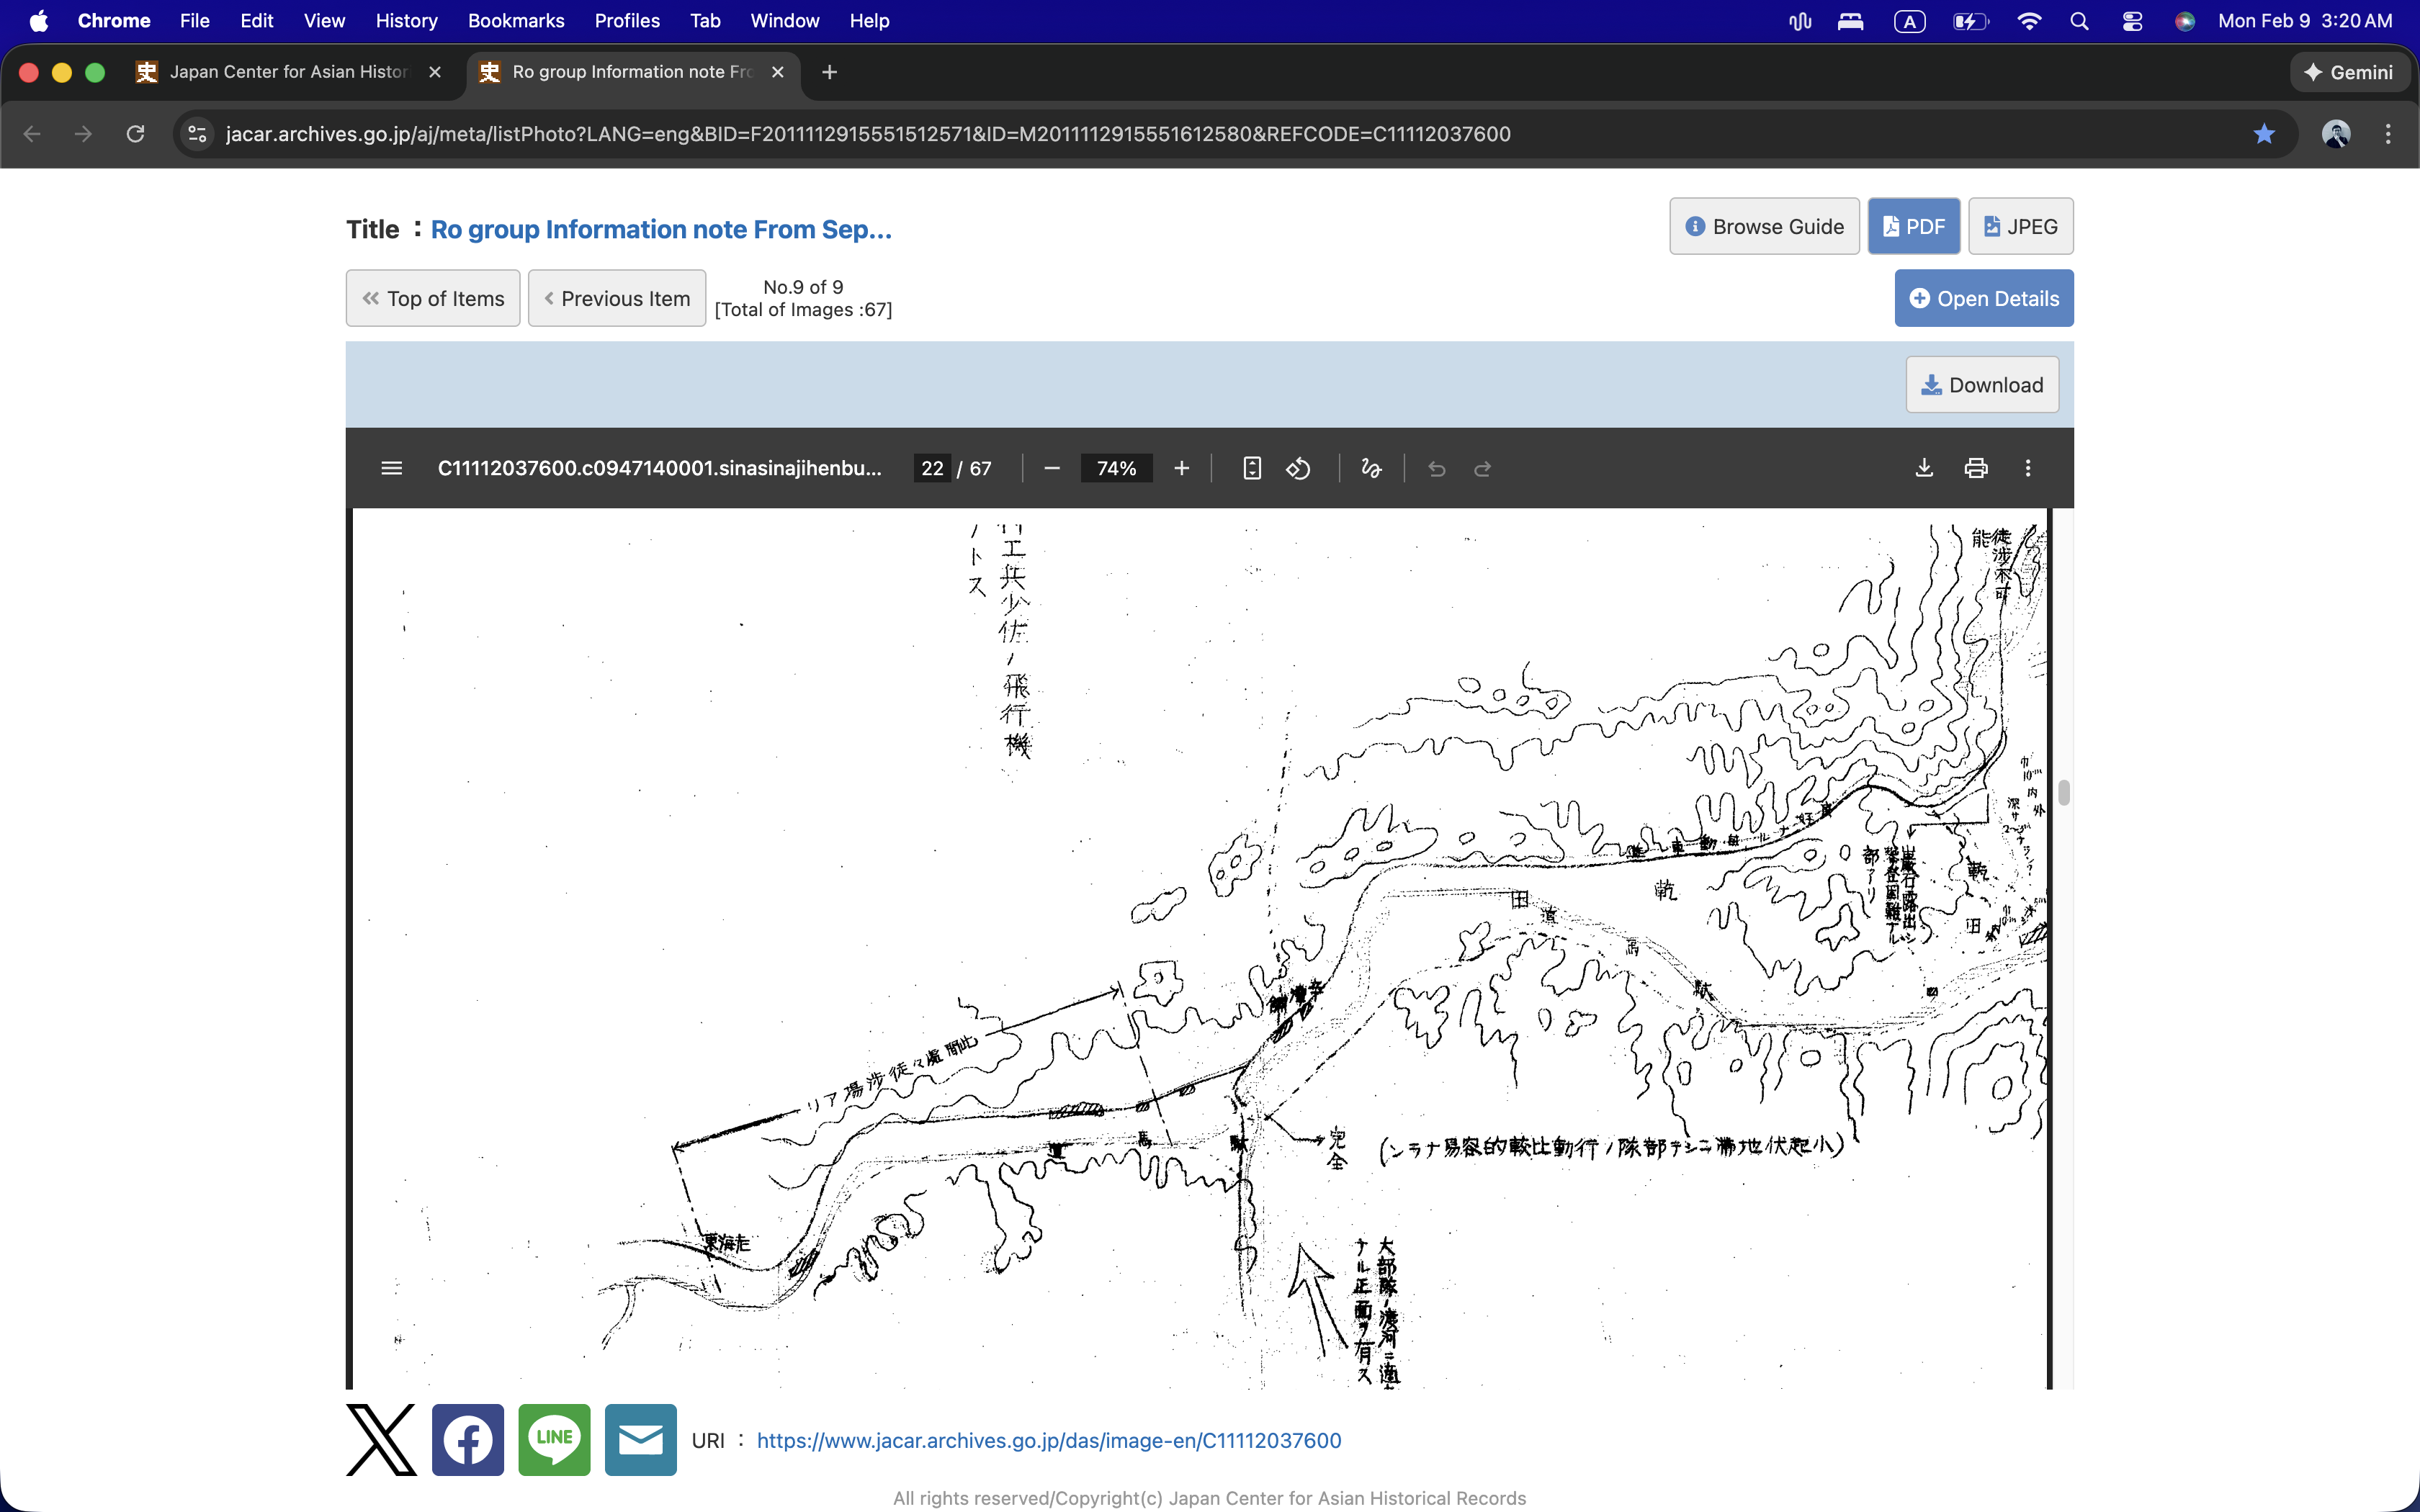Open the History menu
Viewport: 2420px width, 1512px height.
(x=406, y=21)
